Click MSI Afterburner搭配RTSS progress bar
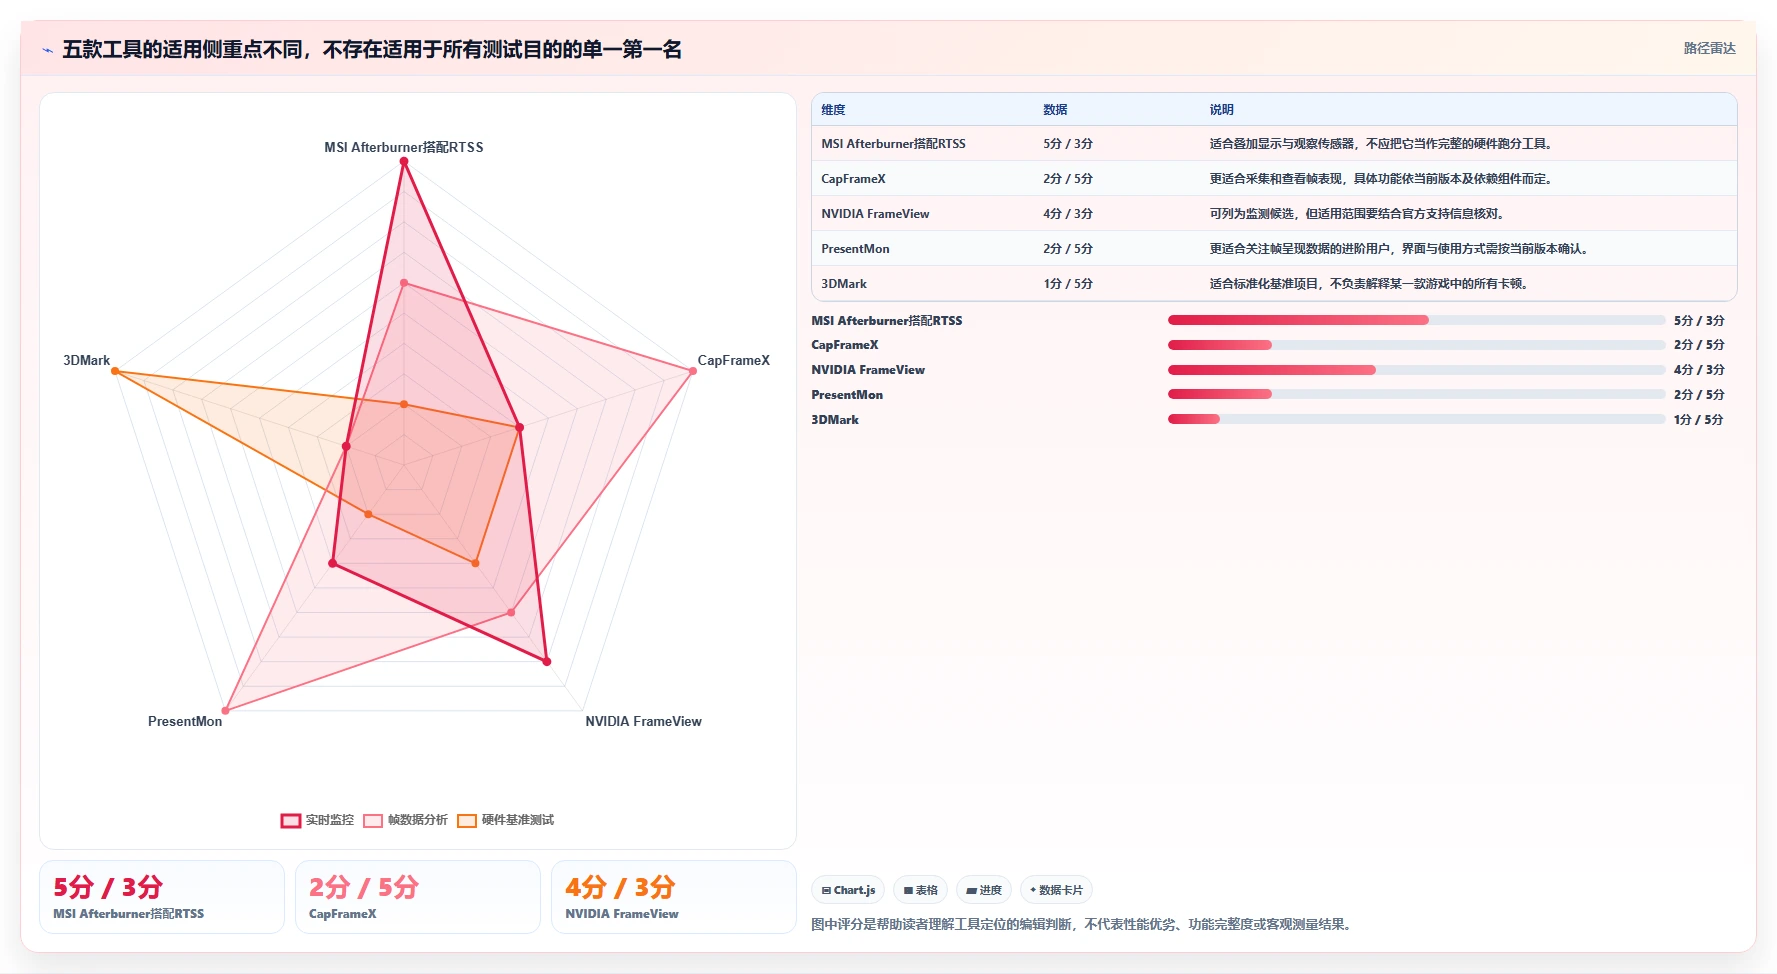 (x=1416, y=320)
